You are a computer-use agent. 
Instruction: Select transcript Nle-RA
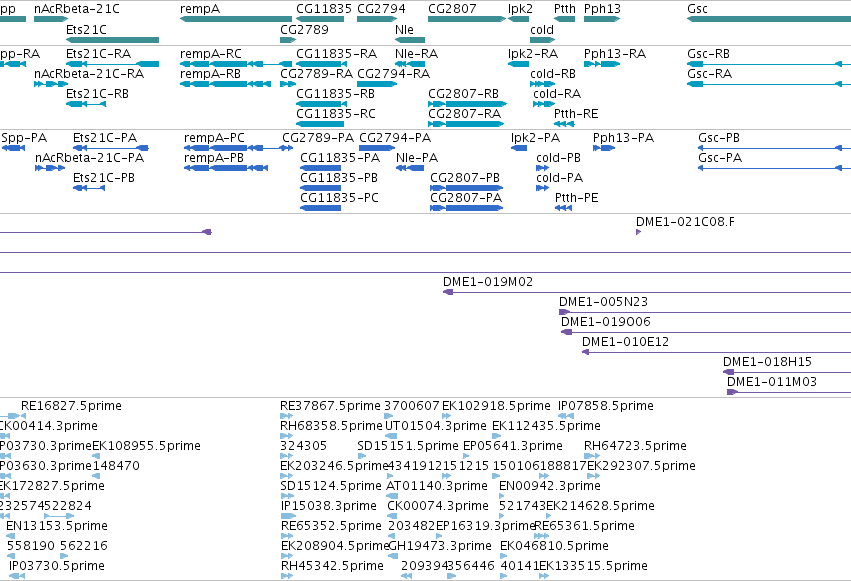click(x=417, y=53)
